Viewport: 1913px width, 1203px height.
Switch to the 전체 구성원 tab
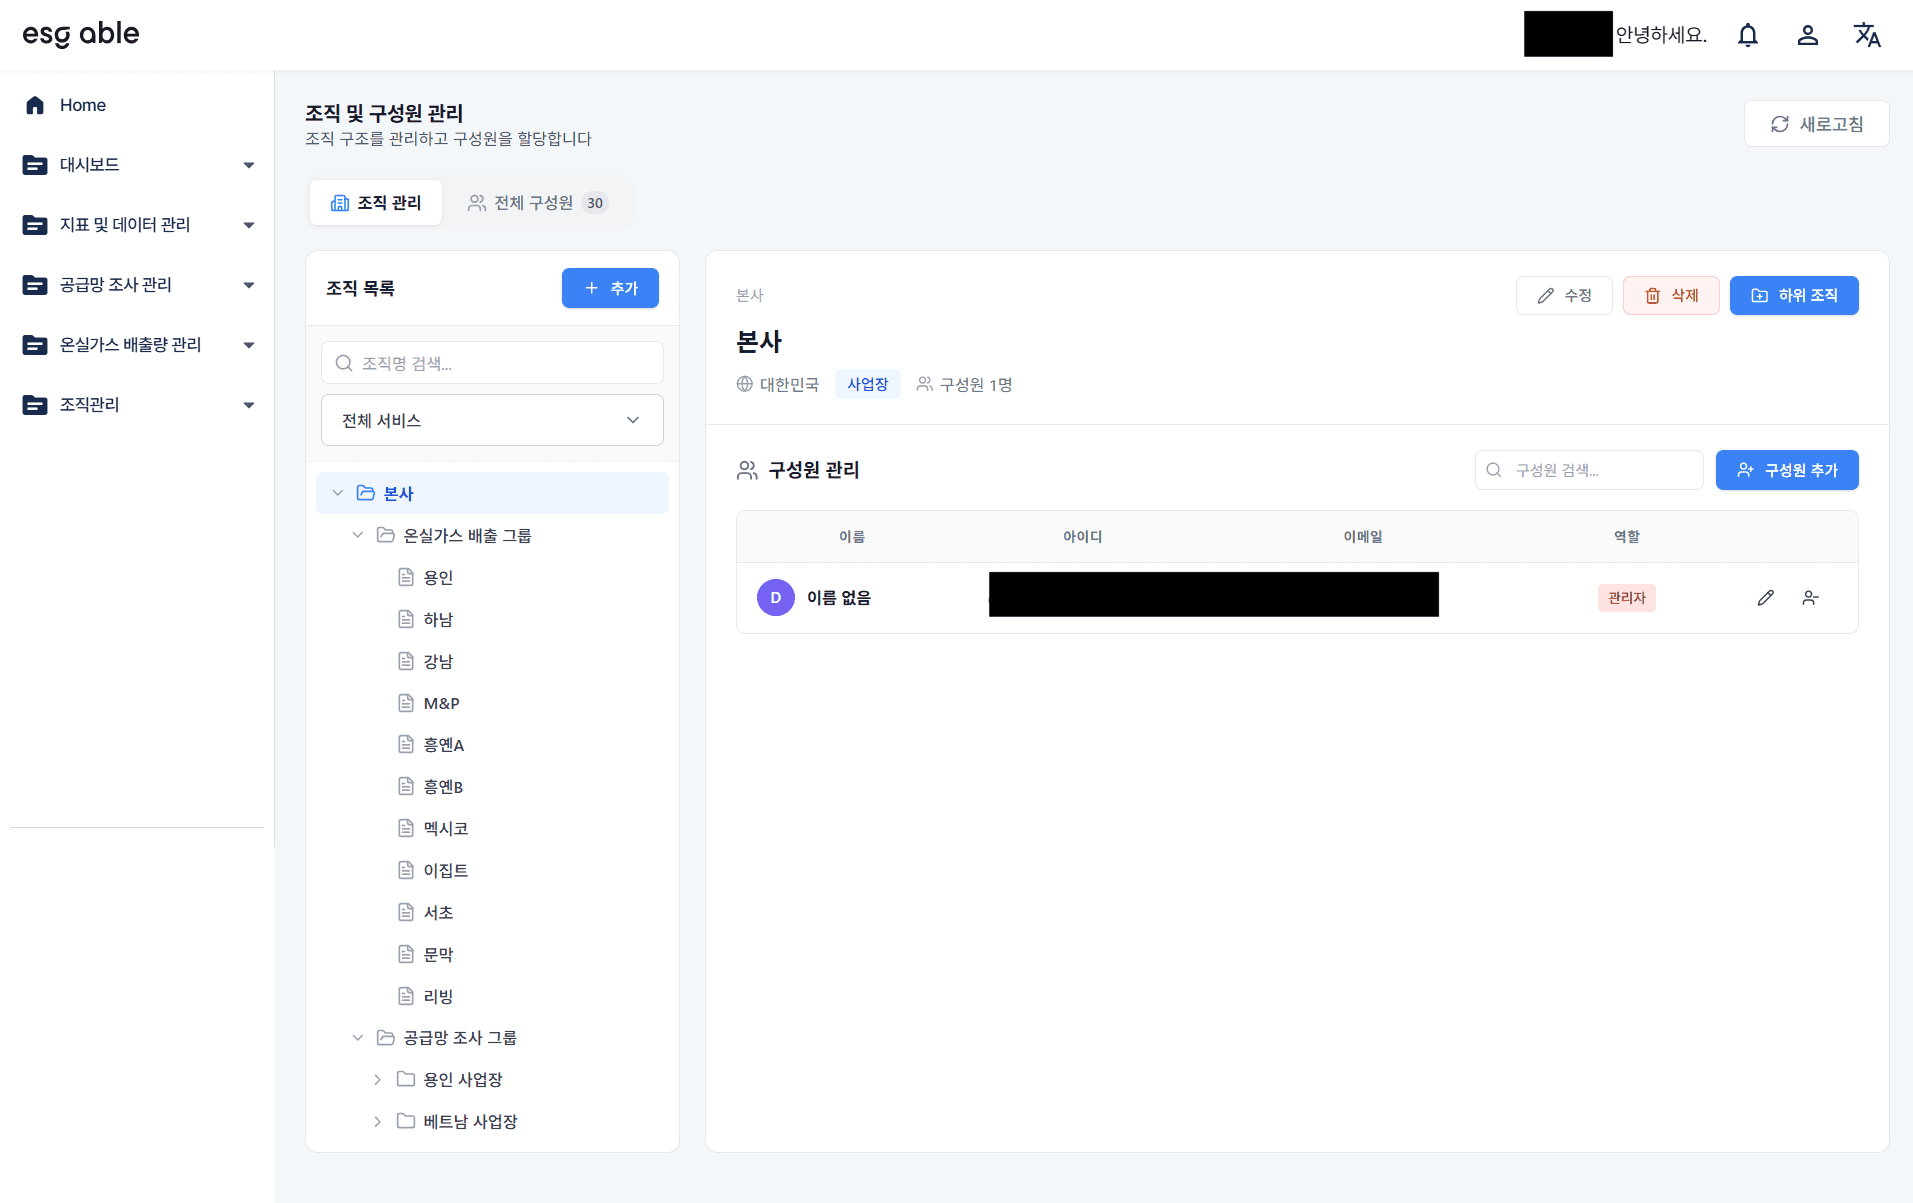coord(537,203)
